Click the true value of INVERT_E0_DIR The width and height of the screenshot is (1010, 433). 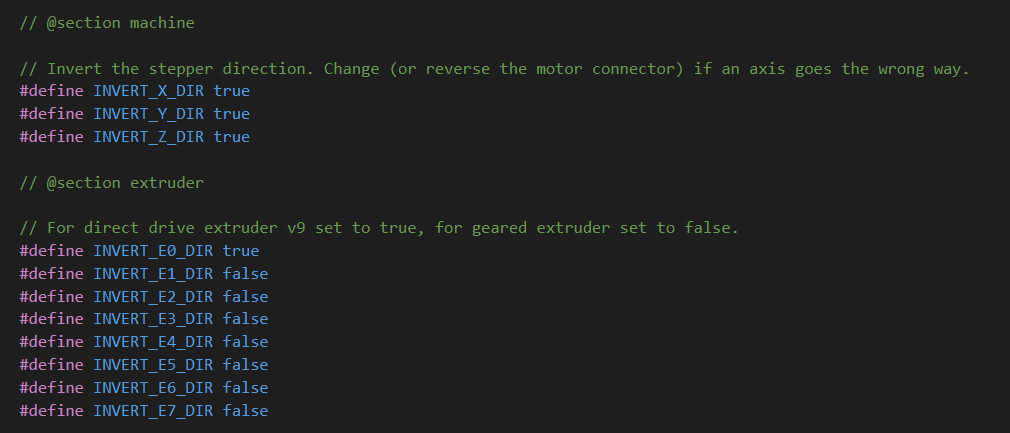[241, 251]
